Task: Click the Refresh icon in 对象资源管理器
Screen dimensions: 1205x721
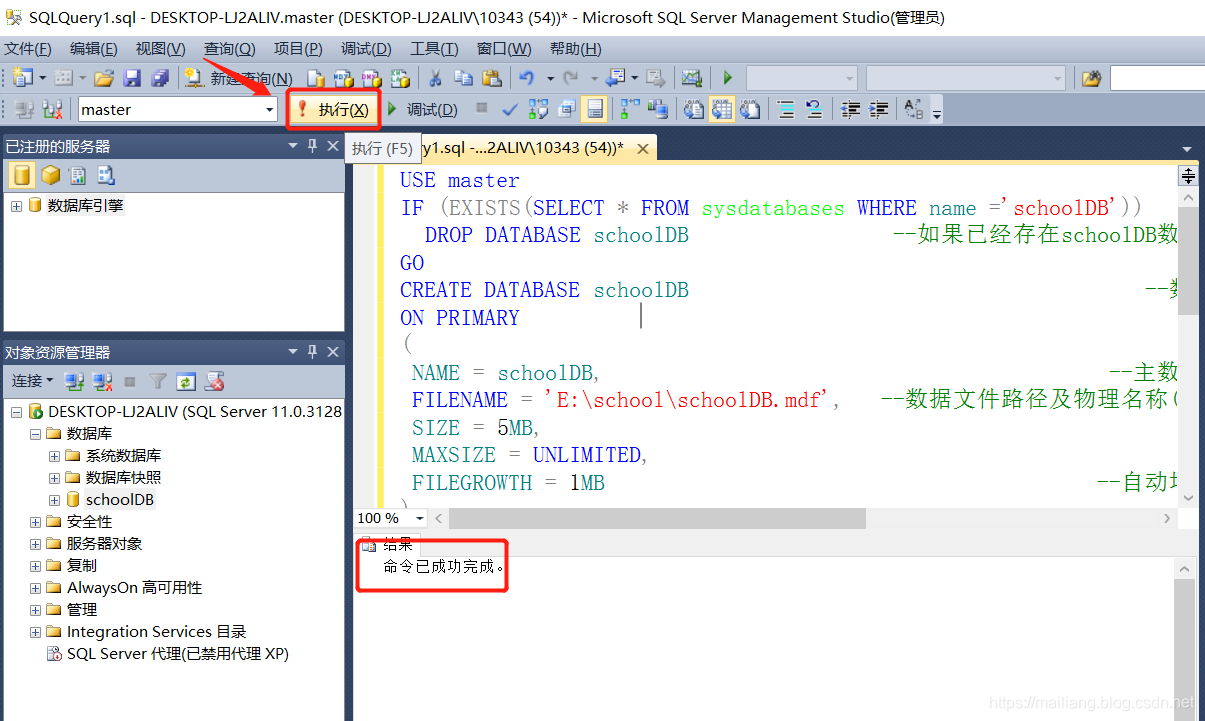Action: click(188, 382)
